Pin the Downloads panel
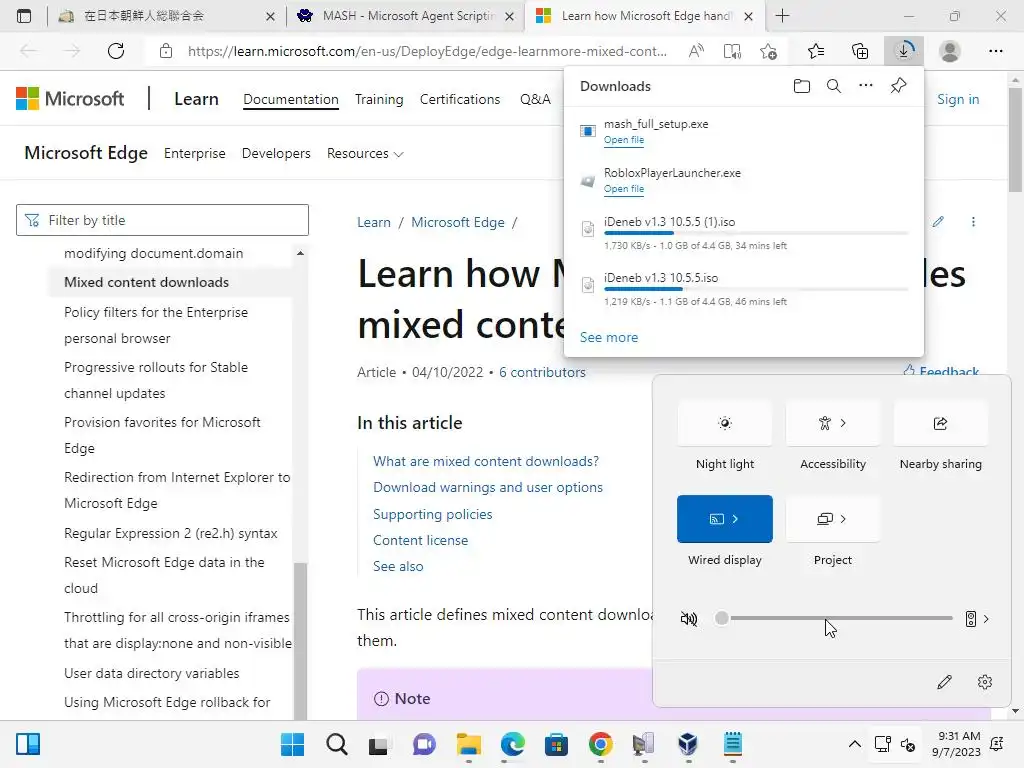Screen dimensions: 1024x768 [898, 86]
